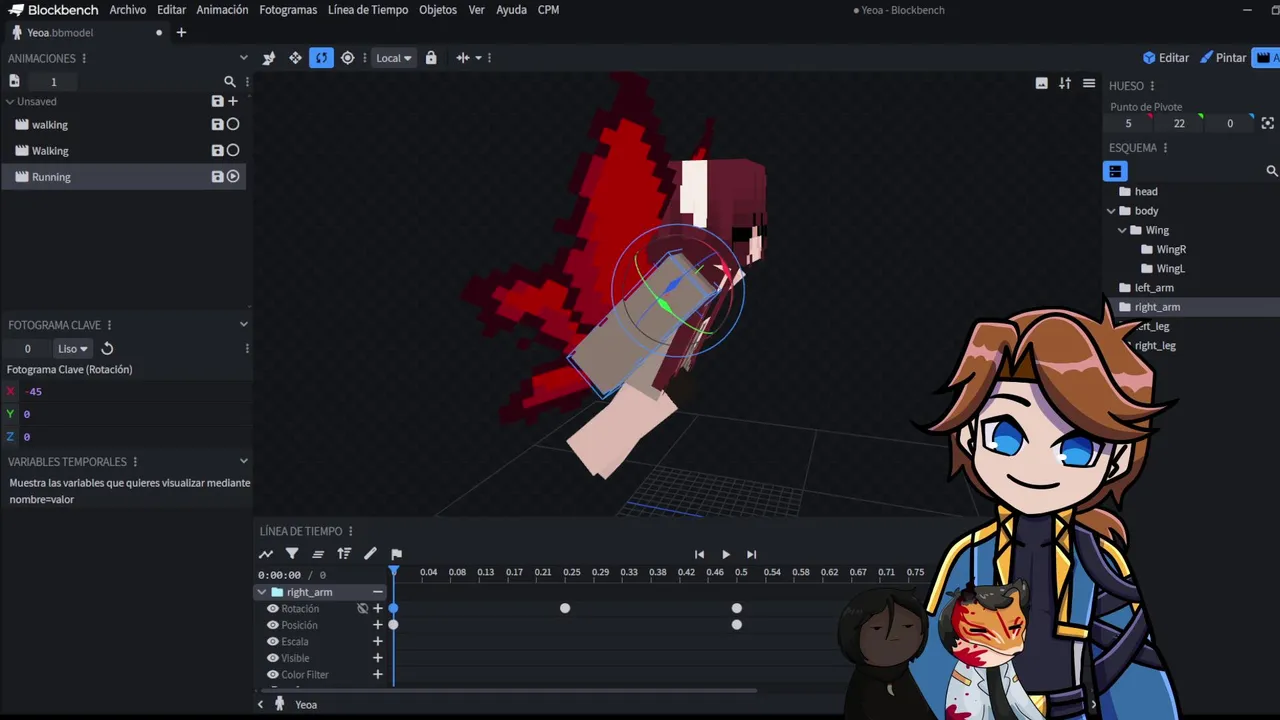Select the Rotate tool in viewport toolbar
1280x720 pixels.
click(x=321, y=58)
